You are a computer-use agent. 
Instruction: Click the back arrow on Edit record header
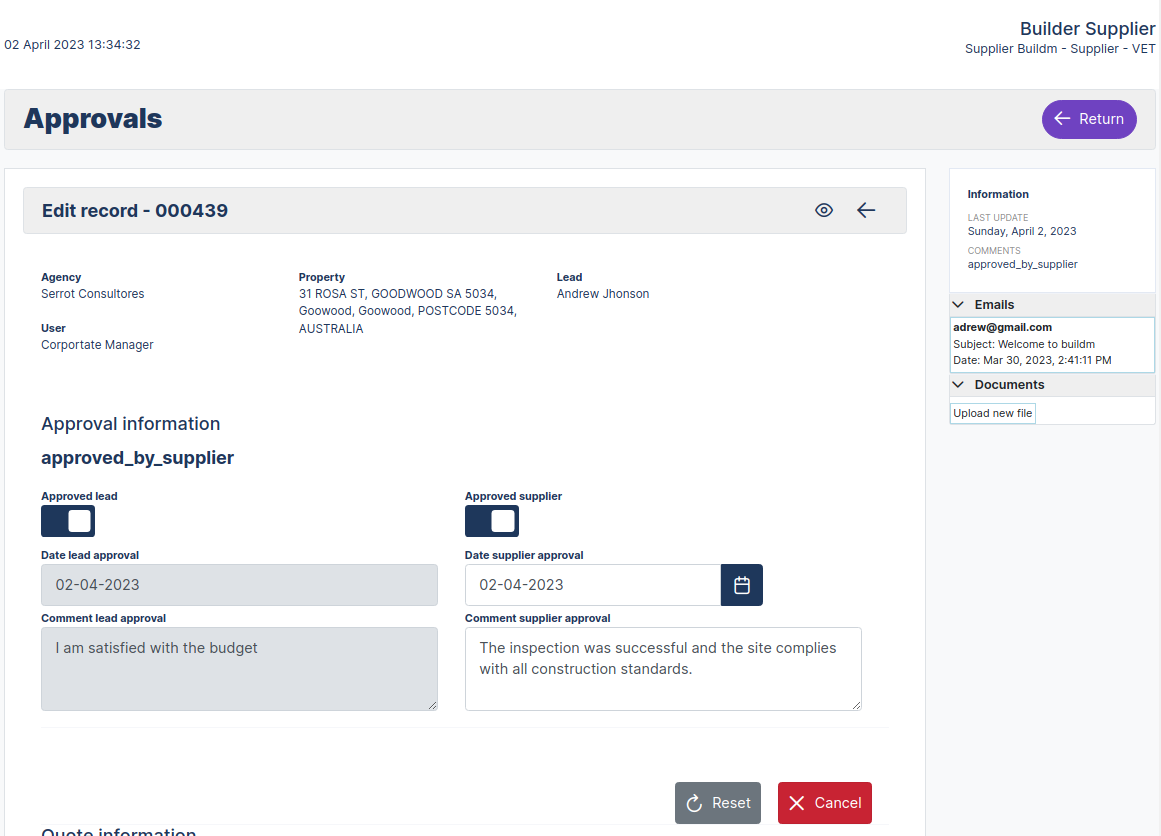point(866,210)
